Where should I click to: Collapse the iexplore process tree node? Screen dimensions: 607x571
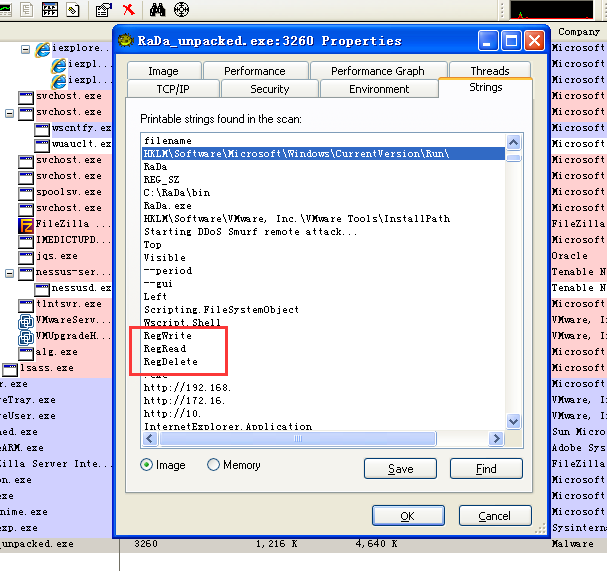[x=26, y=49]
